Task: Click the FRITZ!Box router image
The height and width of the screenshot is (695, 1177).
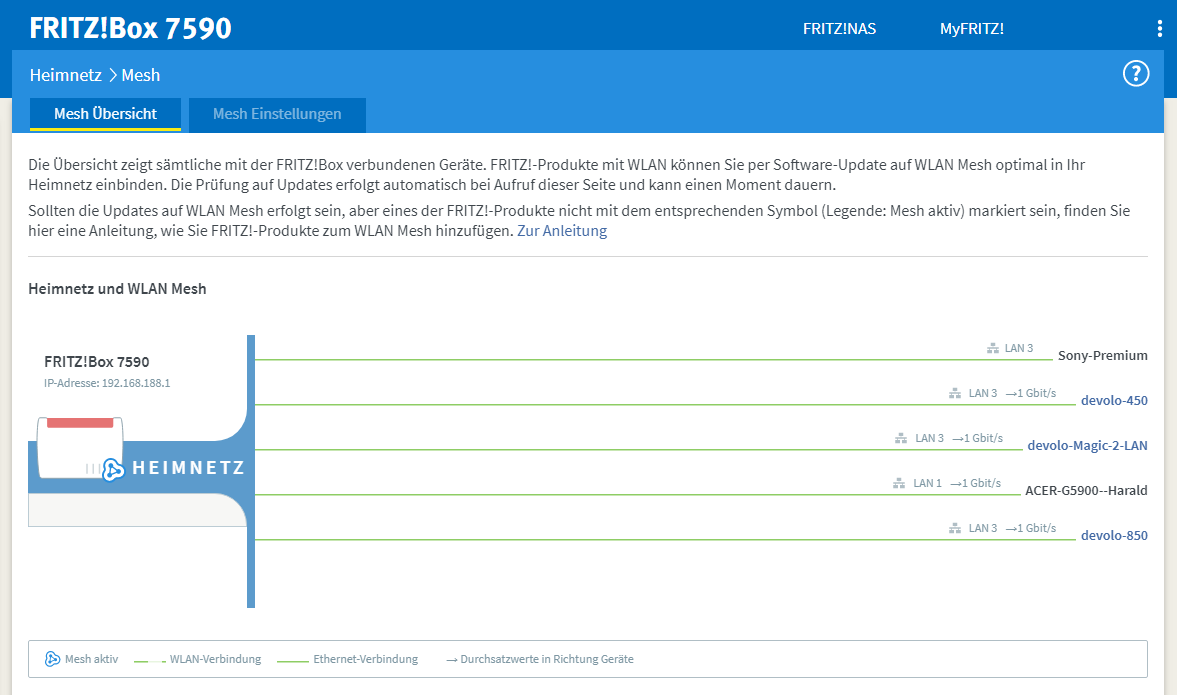Action: click(80, 448)
